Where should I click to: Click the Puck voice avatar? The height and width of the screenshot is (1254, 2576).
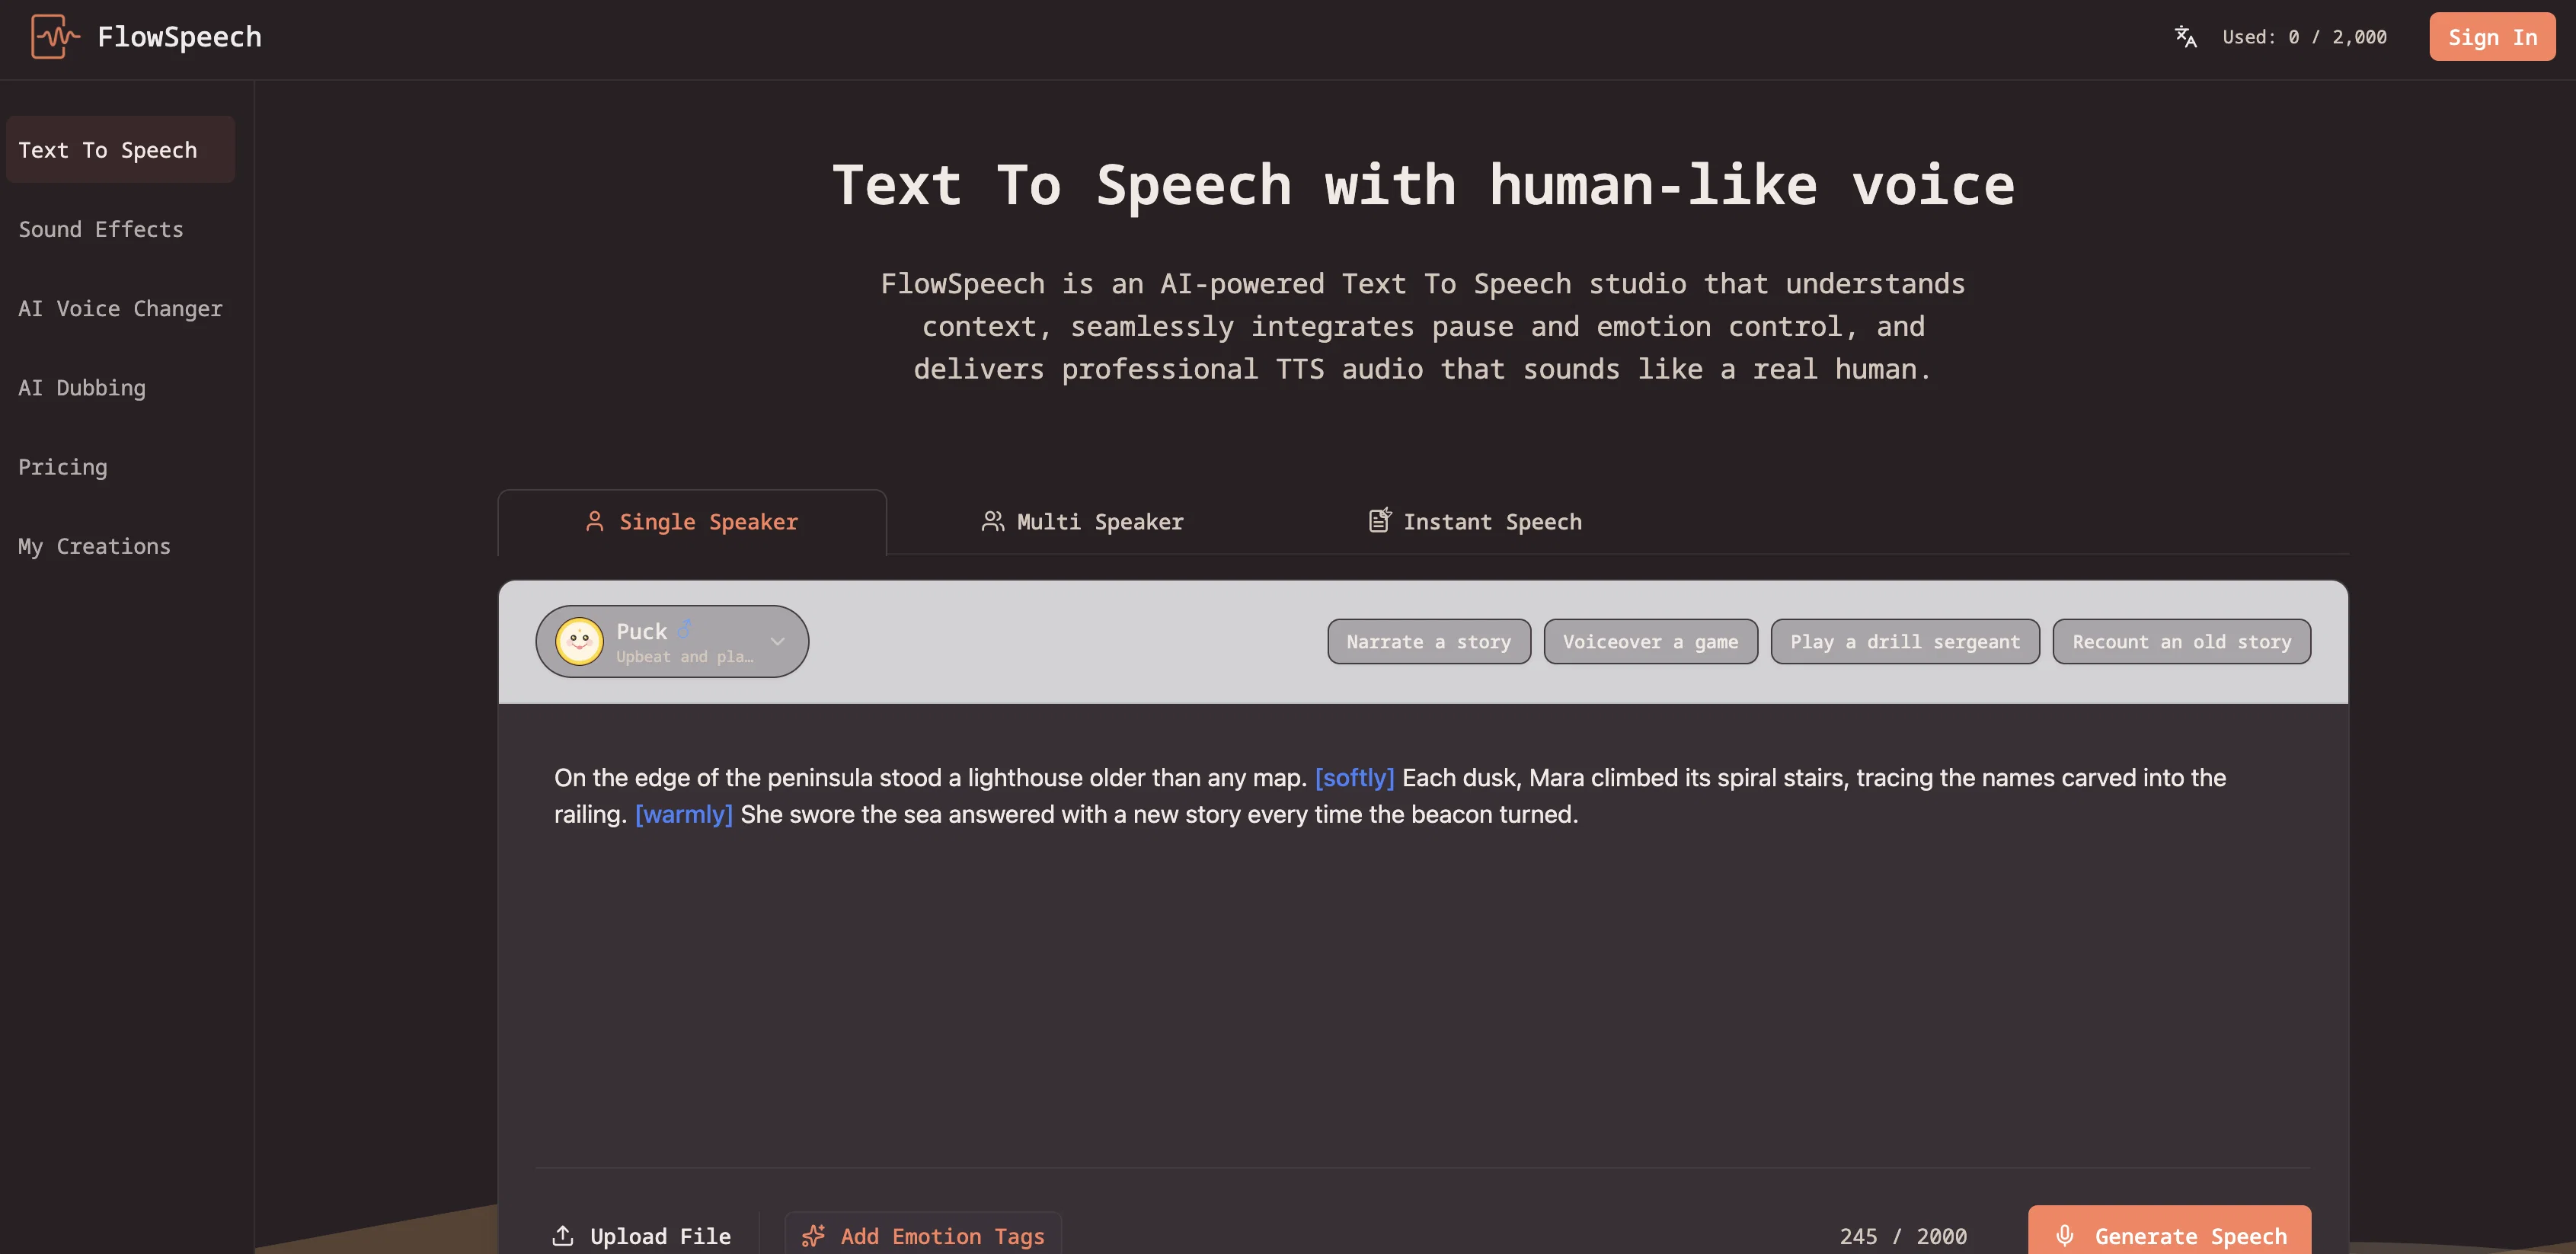coord(579,641)
